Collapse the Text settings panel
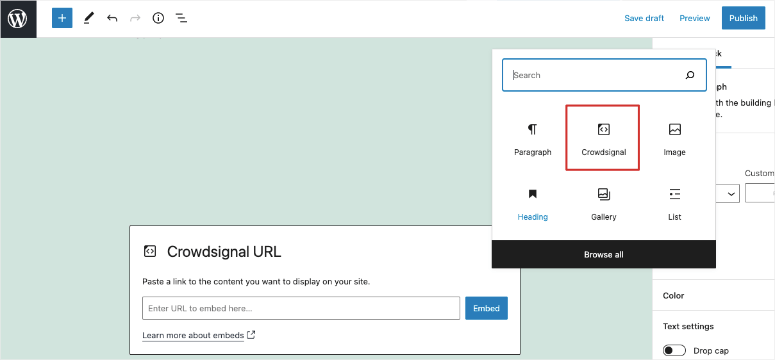This screenshot has width=775, height=360. click(714, 326)
